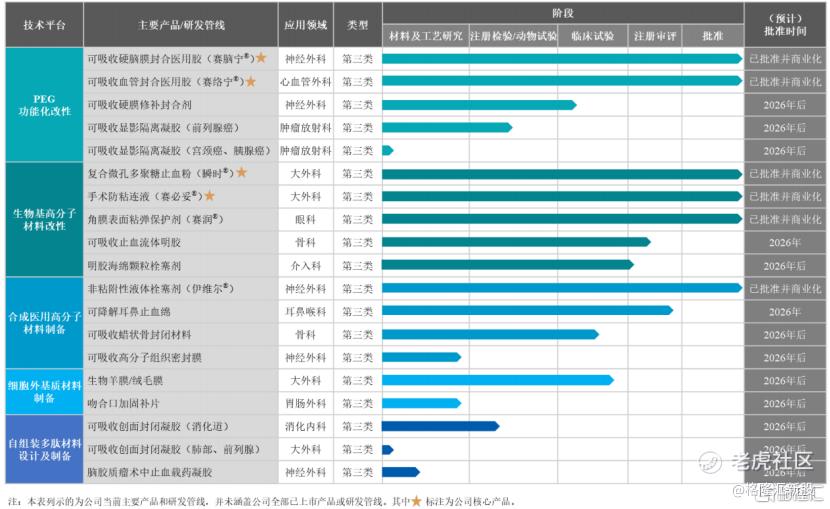Image resolution: width=830 pixels, height=509 pixels.
Task: Click product name 非粘附性液体栓塞剂（伊维尔）
Action: 160,288
